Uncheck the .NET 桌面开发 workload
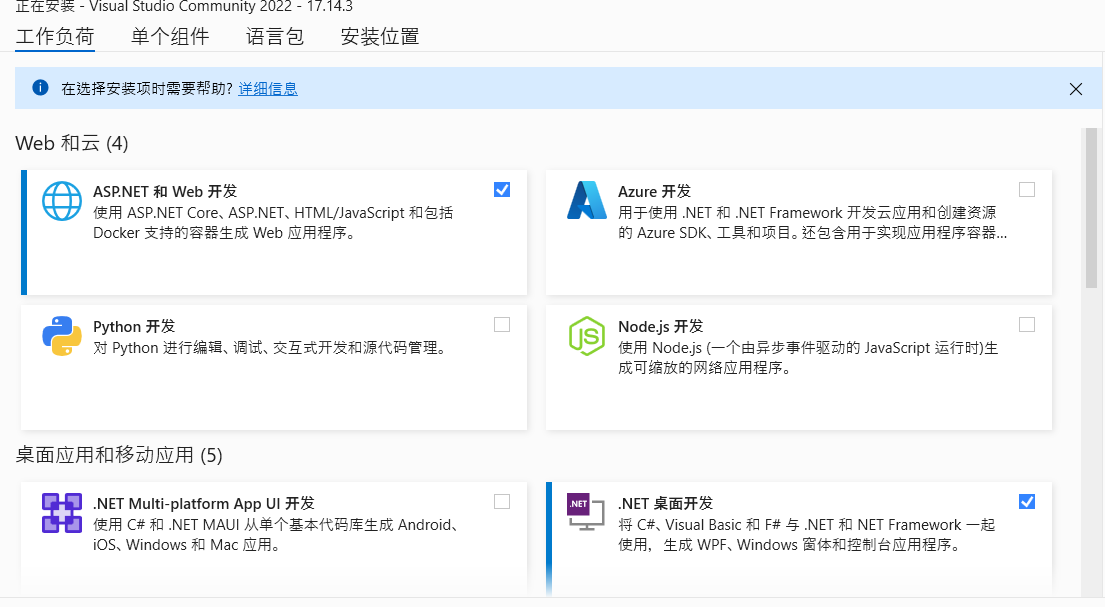The image size is (1105, 607). (x=1027, y=501)
